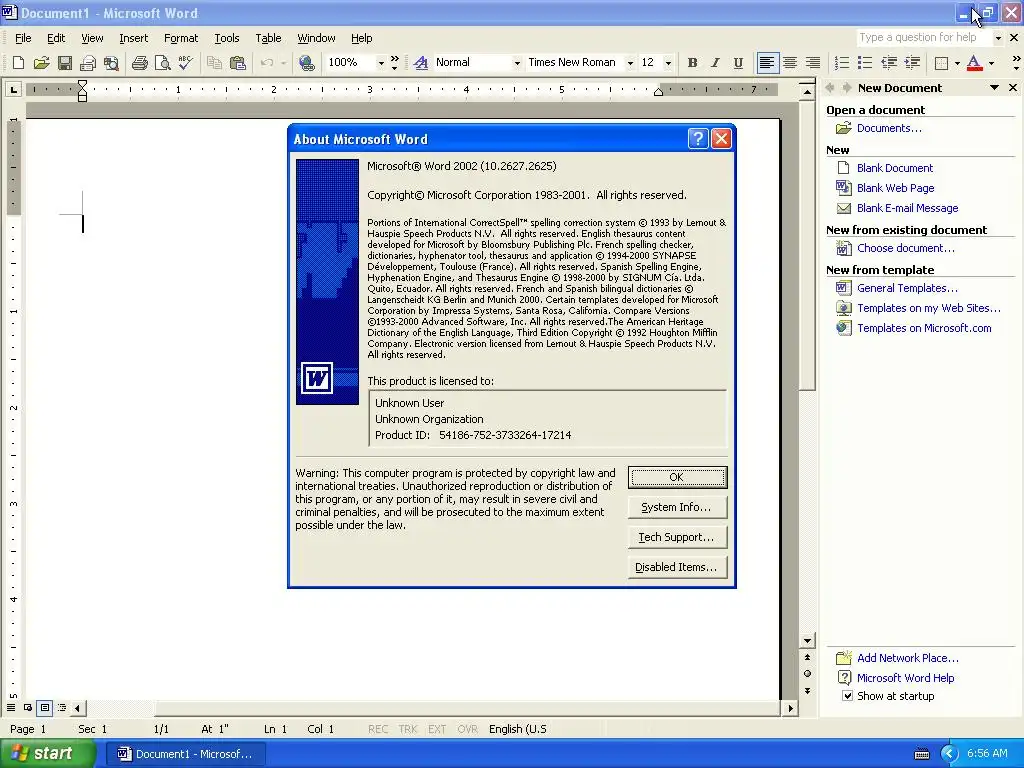The image size is (1024, 768).
Task: Open the Table menu
Action: point(268,38)
